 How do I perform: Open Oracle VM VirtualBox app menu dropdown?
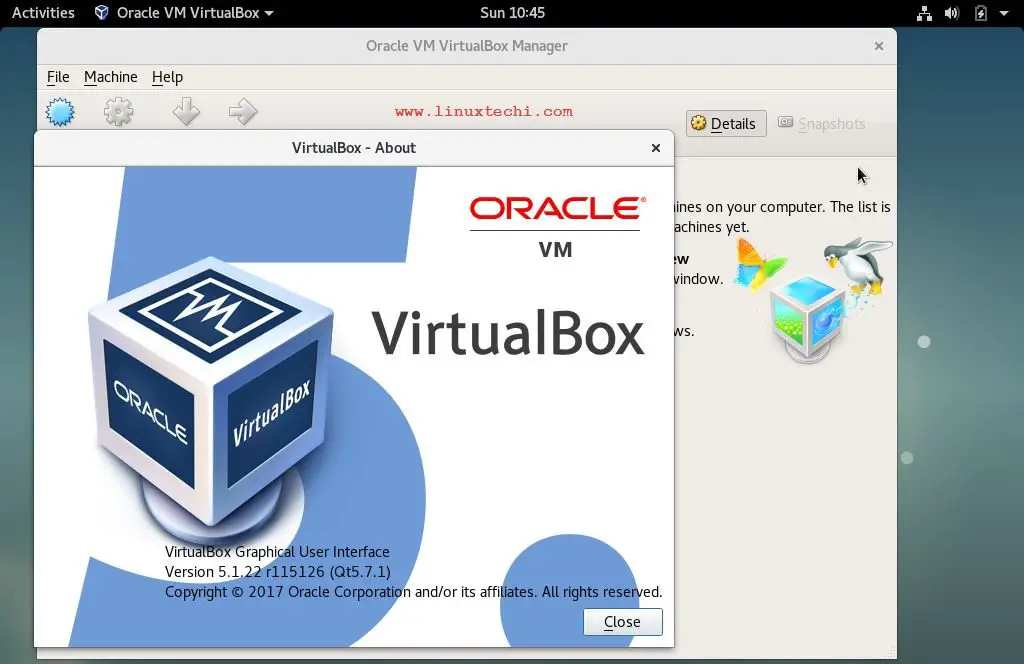click(184, 13)
